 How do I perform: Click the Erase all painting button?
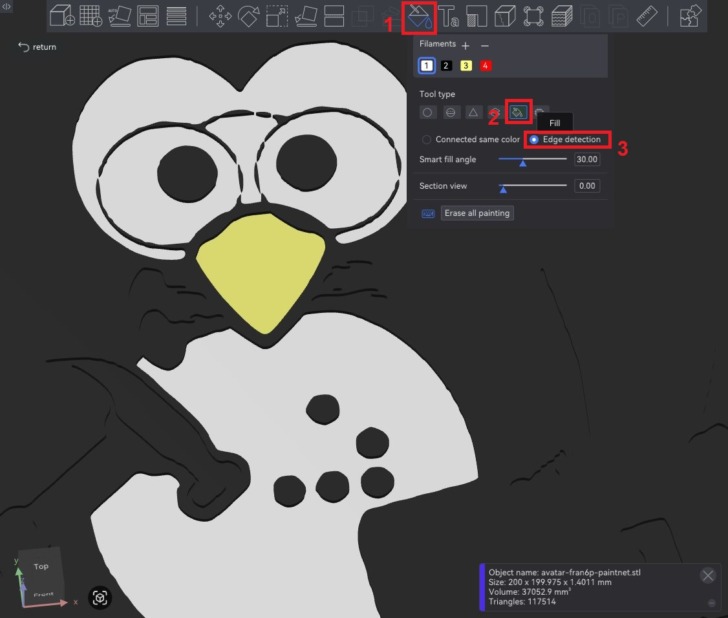click(x=477, y=213)
